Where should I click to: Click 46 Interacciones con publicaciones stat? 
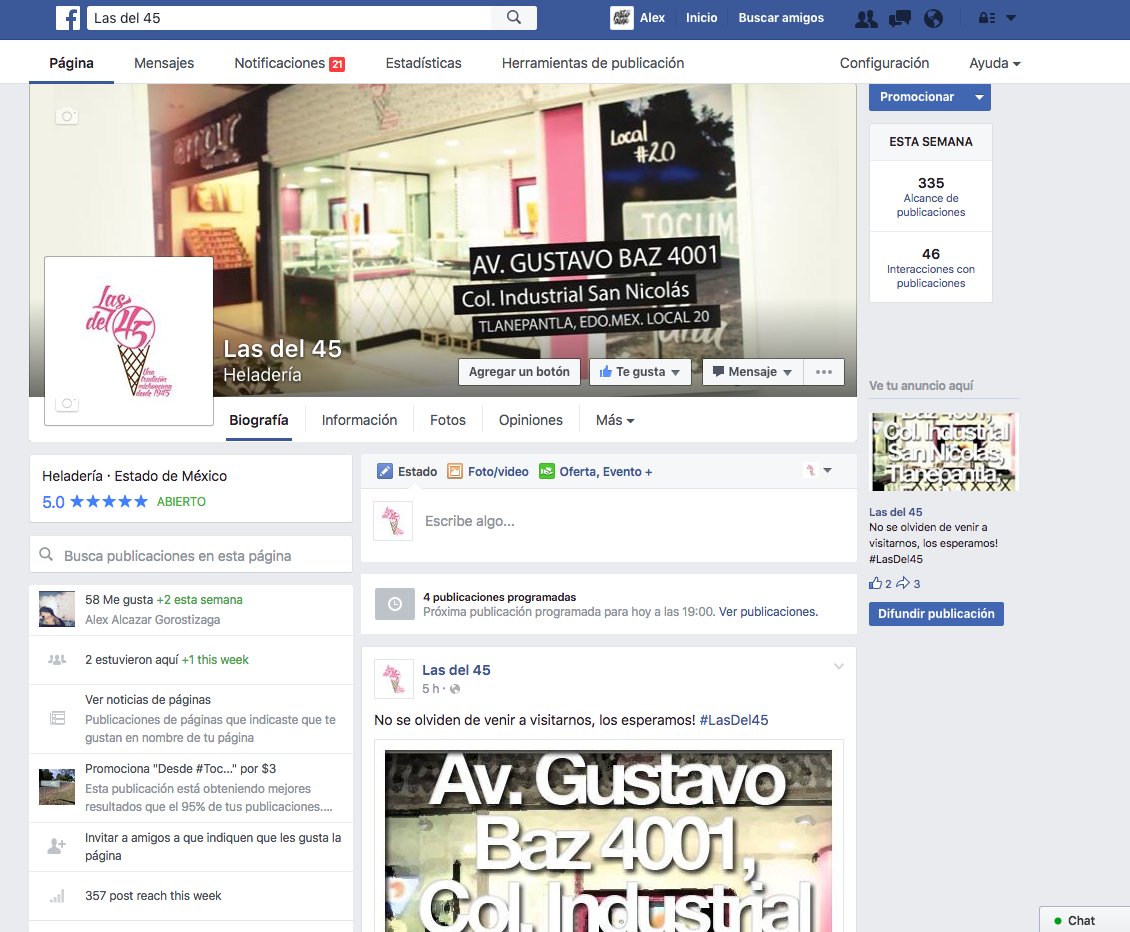coord(930,267)
